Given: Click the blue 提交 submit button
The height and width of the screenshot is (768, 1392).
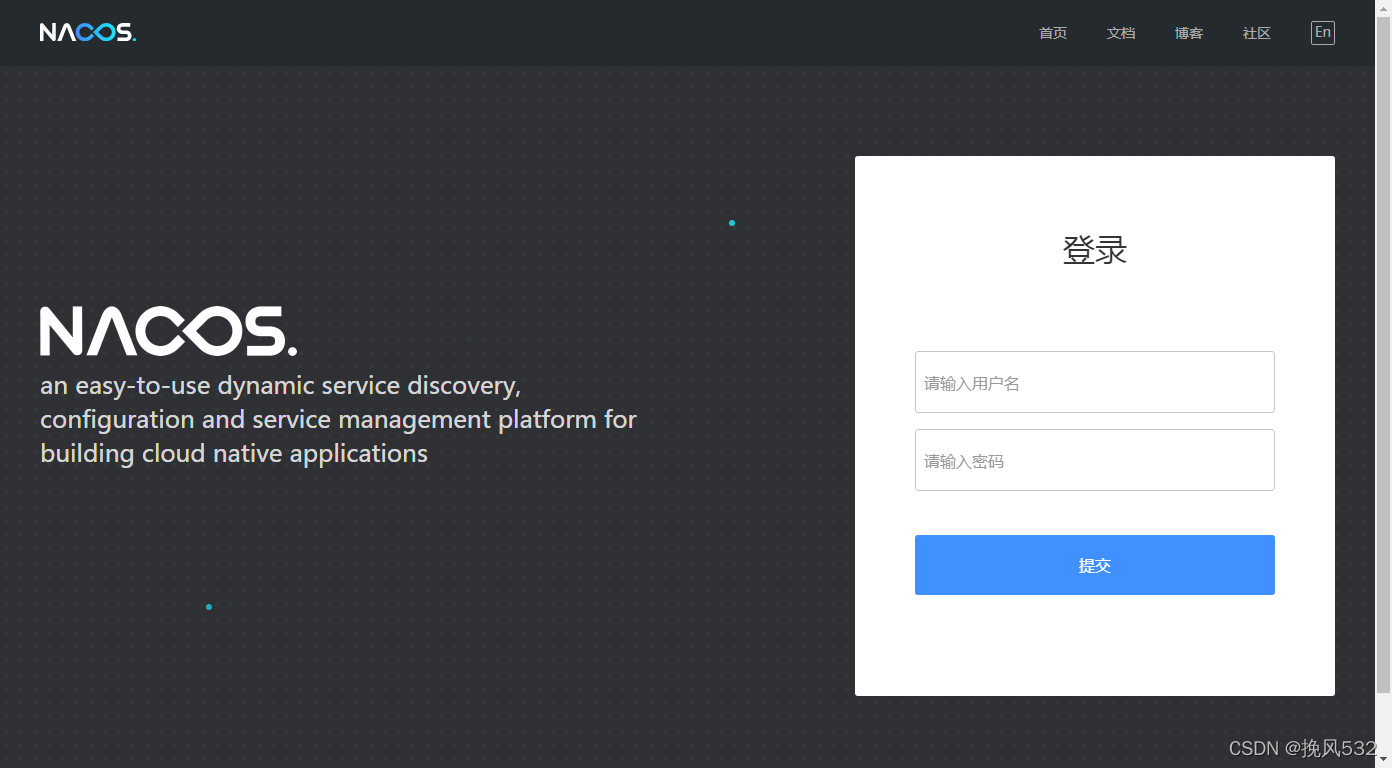Looking at the screenshot, I should [x=1095, y=565].
